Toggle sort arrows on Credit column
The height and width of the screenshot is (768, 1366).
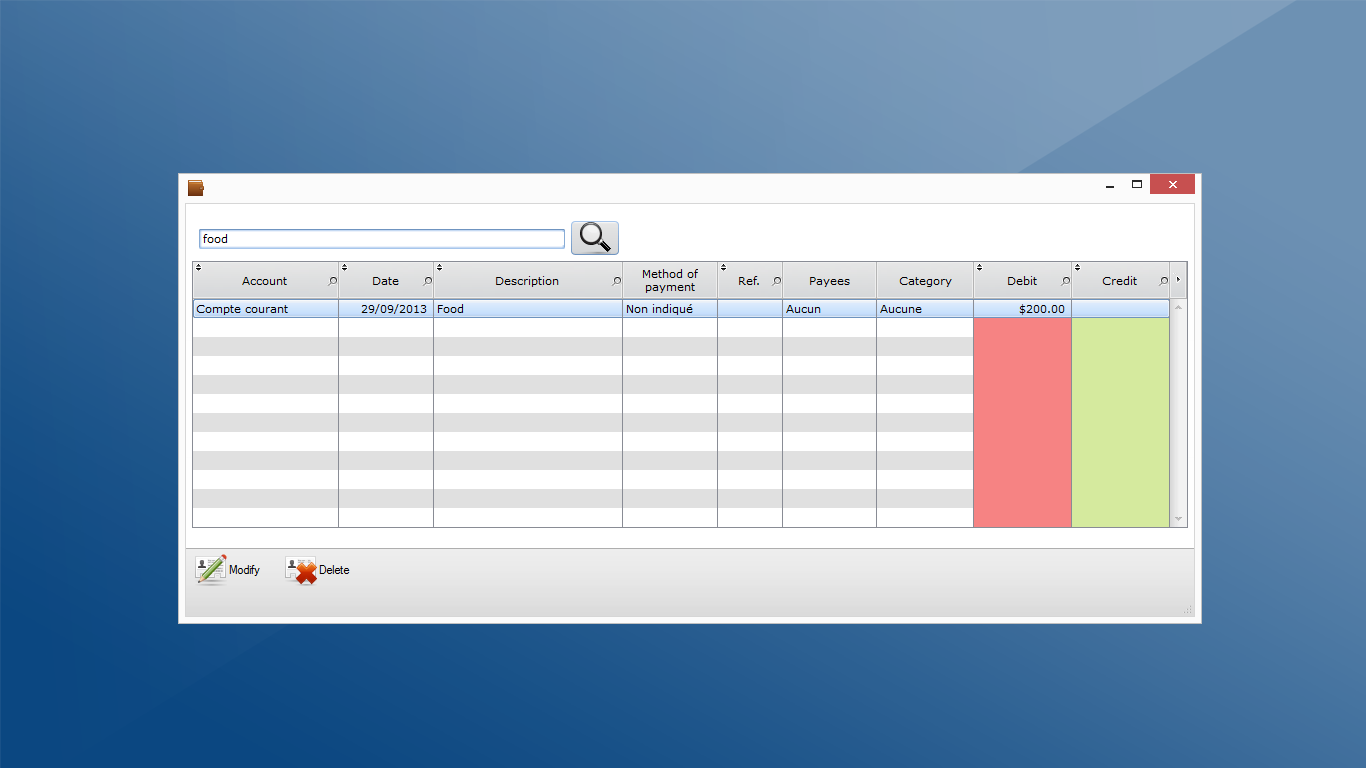pos(1078,267)
